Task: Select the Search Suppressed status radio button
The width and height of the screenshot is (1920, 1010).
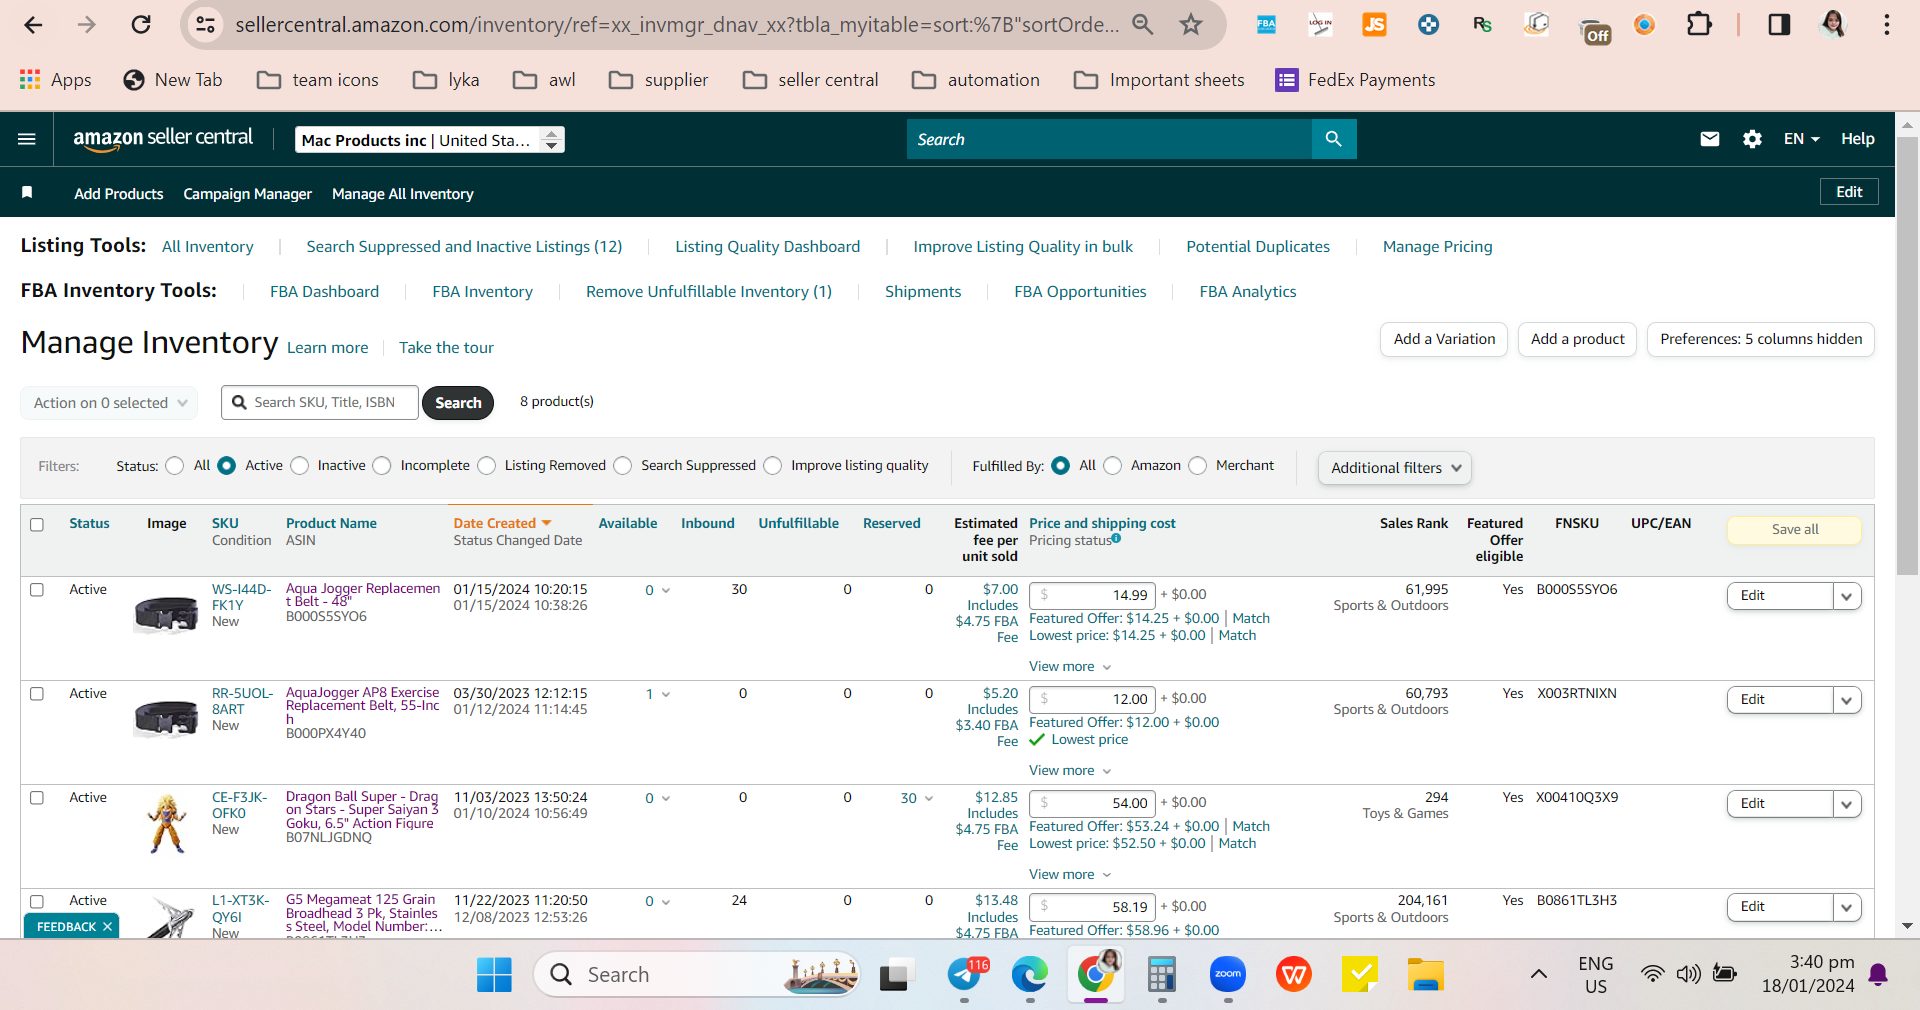Action: pyautogui.click(x=622, y=466)
